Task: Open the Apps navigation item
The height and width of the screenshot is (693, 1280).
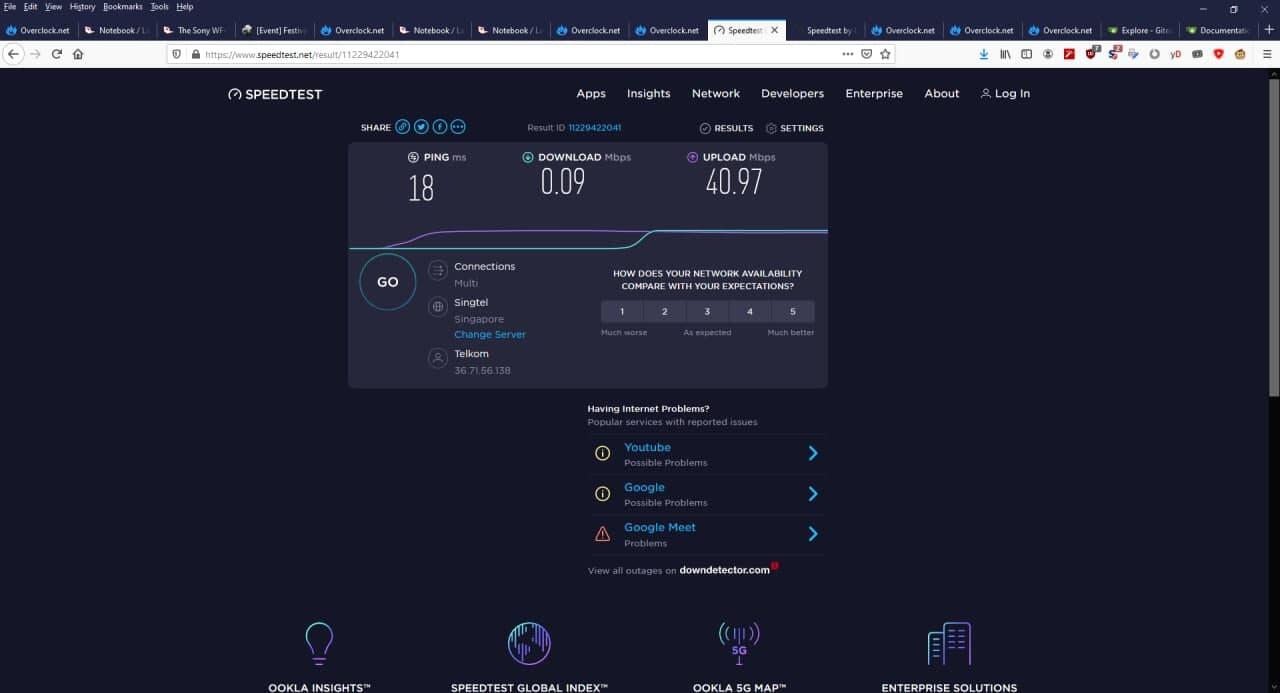Action: click(591, 94)
